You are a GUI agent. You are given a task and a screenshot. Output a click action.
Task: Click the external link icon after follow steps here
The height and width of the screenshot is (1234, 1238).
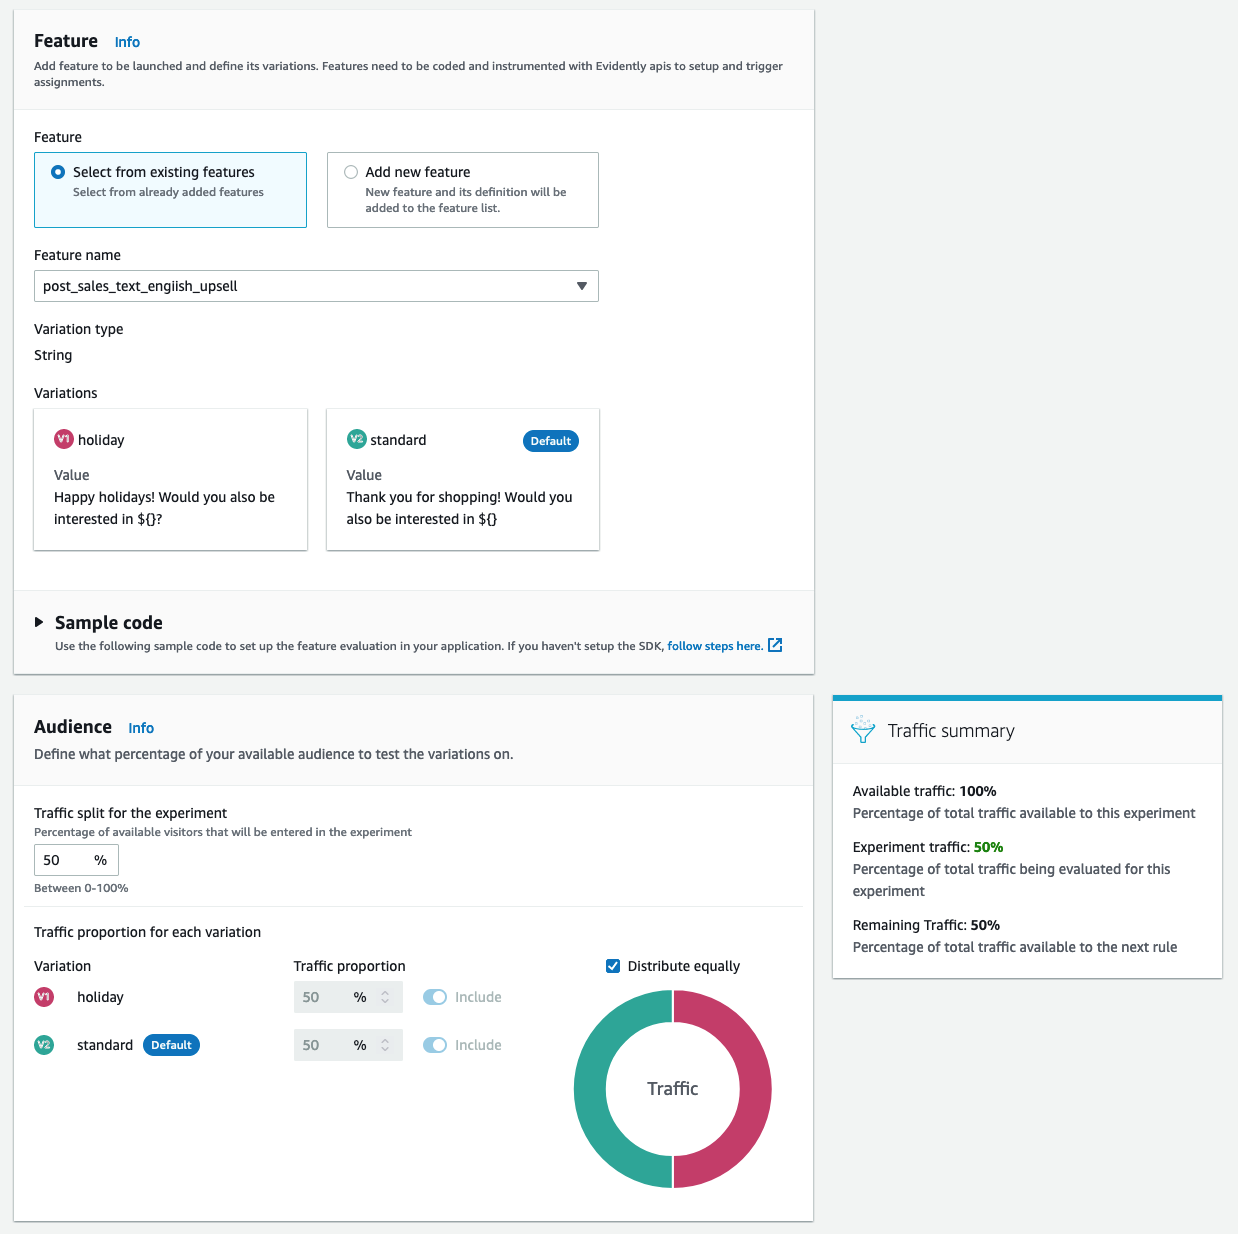[x=775, y=645]
